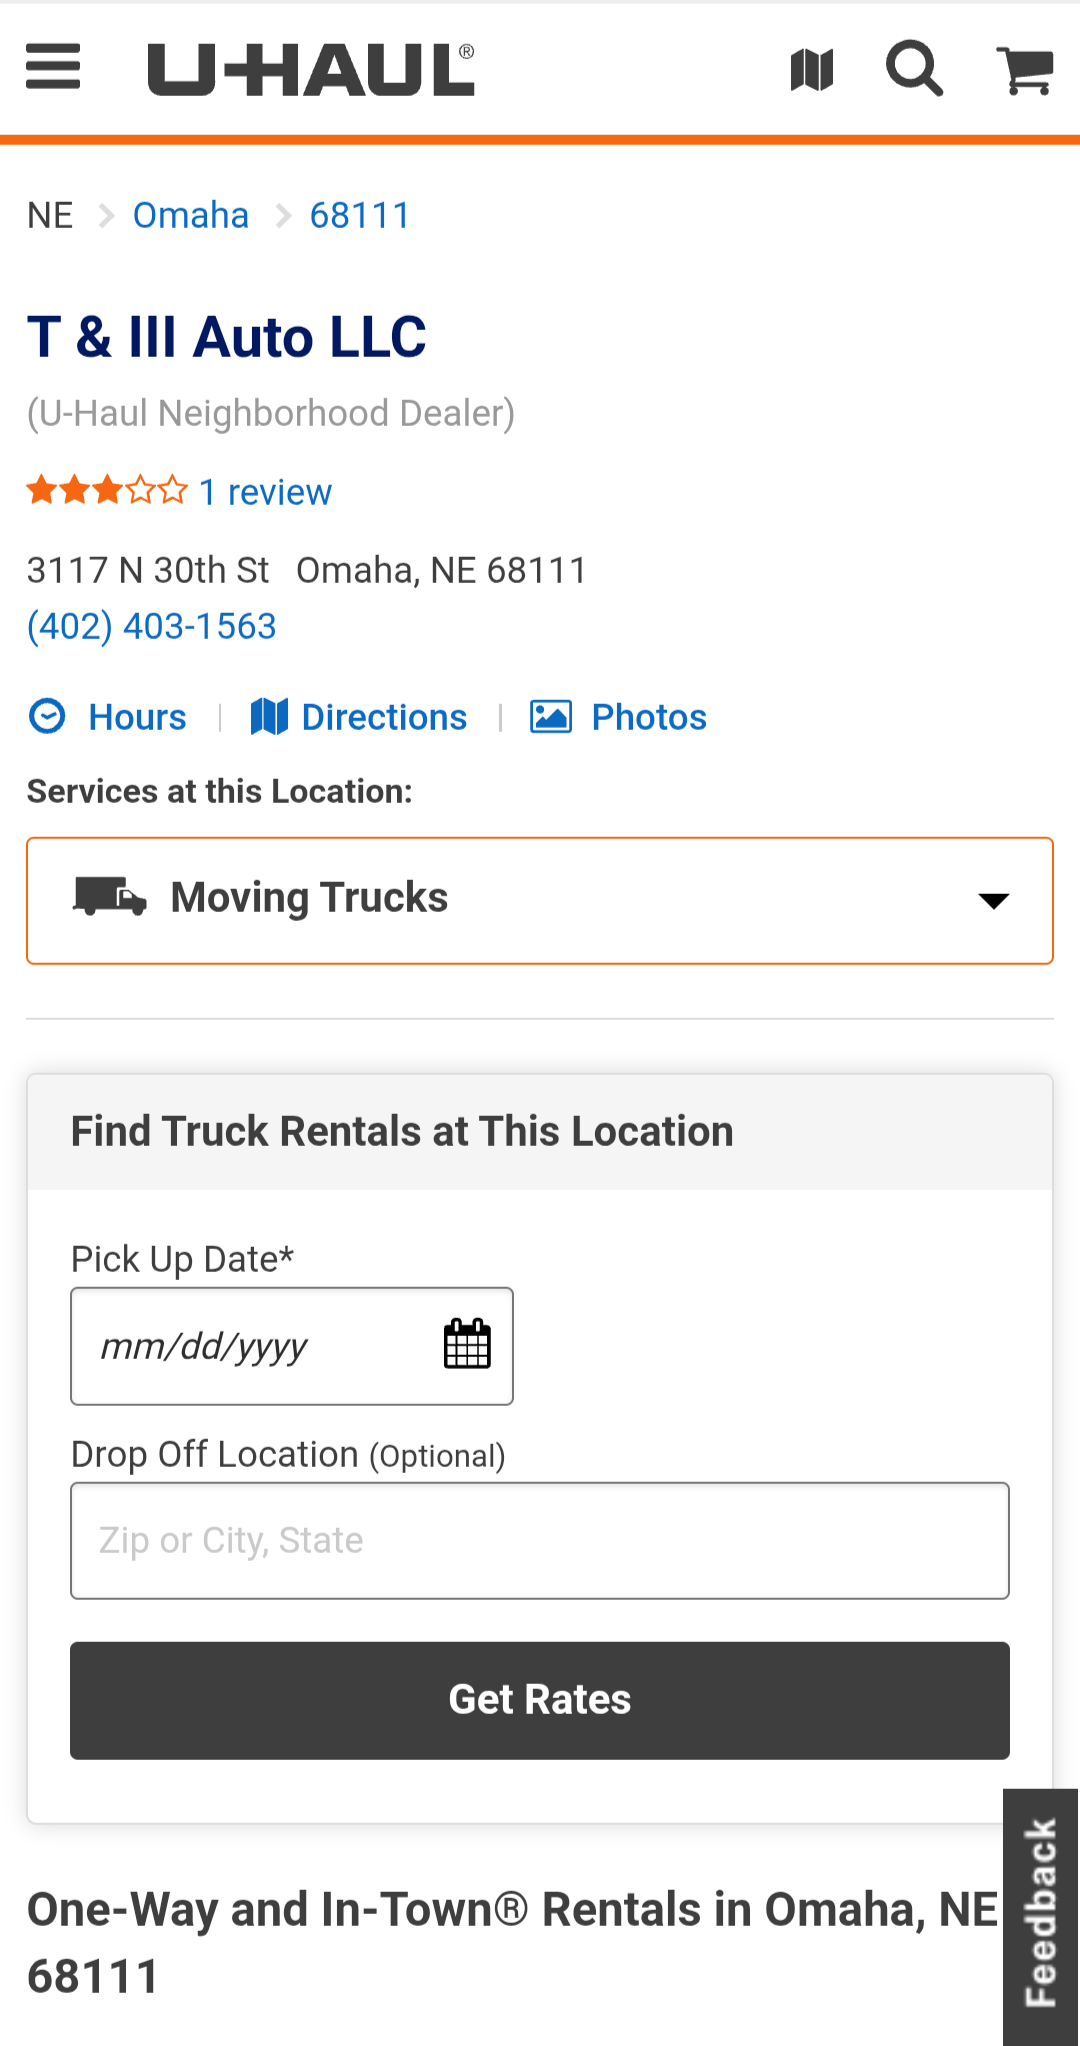Click the dropdown arrow in the services box
This screenshot has height=2046, width=1080.
coord(993,901)
